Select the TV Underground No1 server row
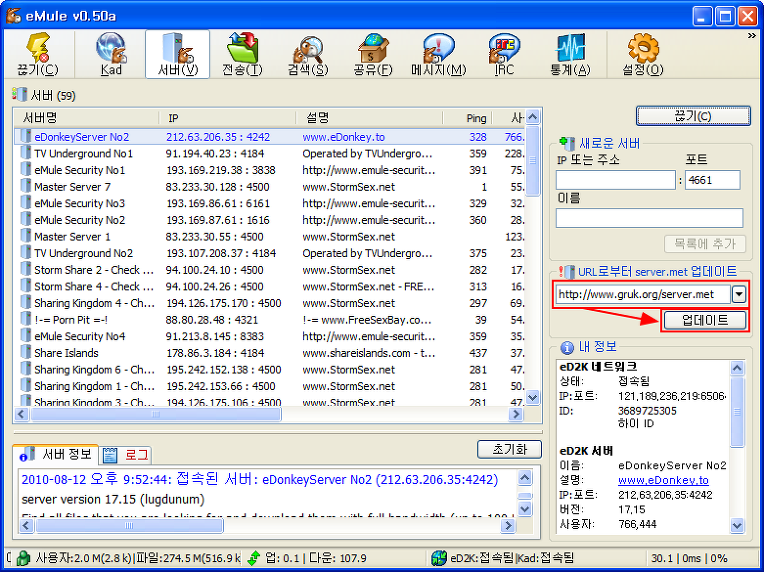Viewport: 764px width, 572px height. (x=270, y=153)
